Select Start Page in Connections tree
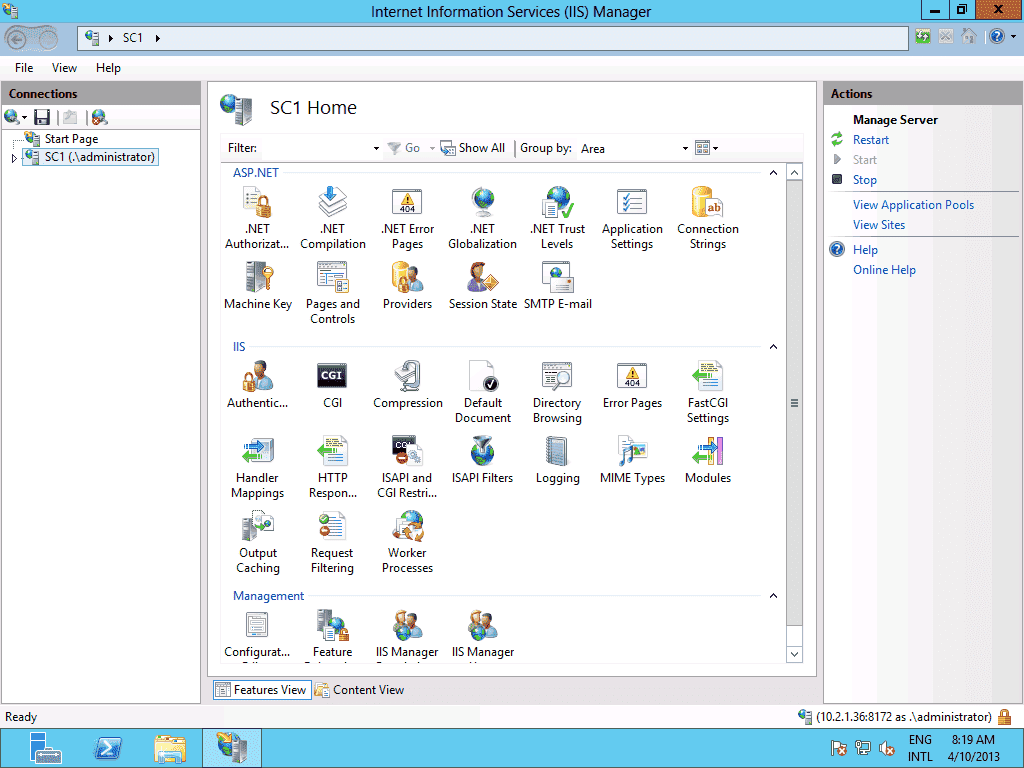The width and height of the screenshot is (1024, 768). tap(71, 139)
